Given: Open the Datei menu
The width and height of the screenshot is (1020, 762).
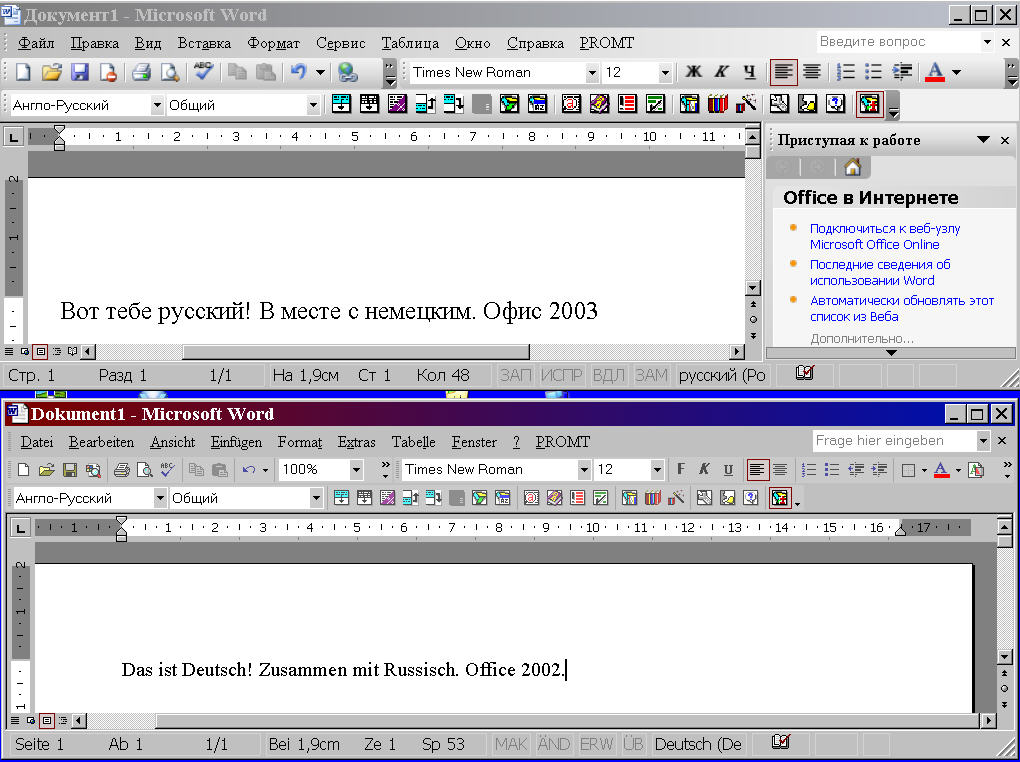Looking at the screenshot, I should pos(36,442).
